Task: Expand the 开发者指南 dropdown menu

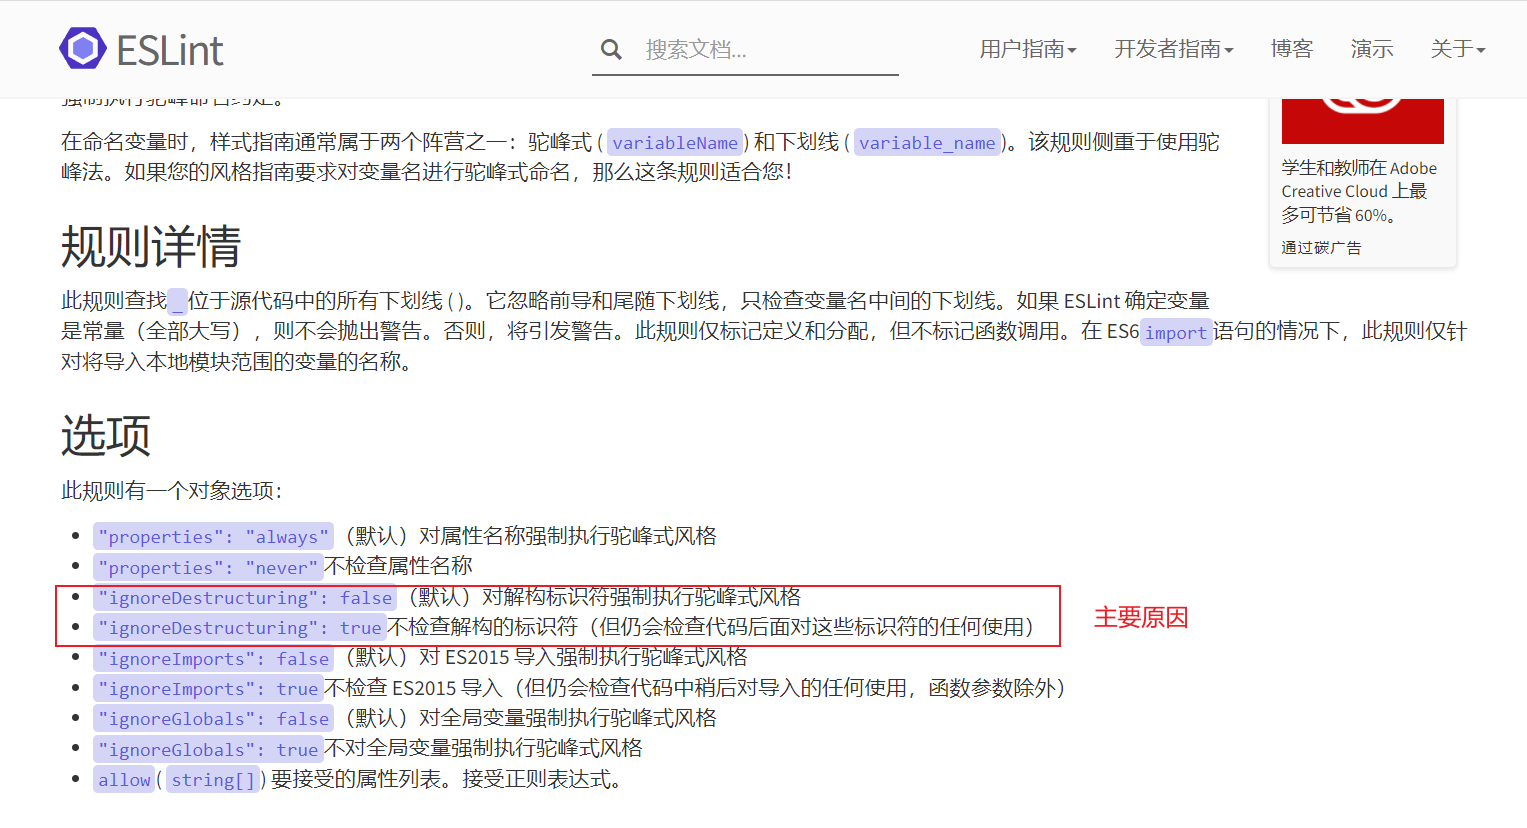Action: (x=1174, y=49)
